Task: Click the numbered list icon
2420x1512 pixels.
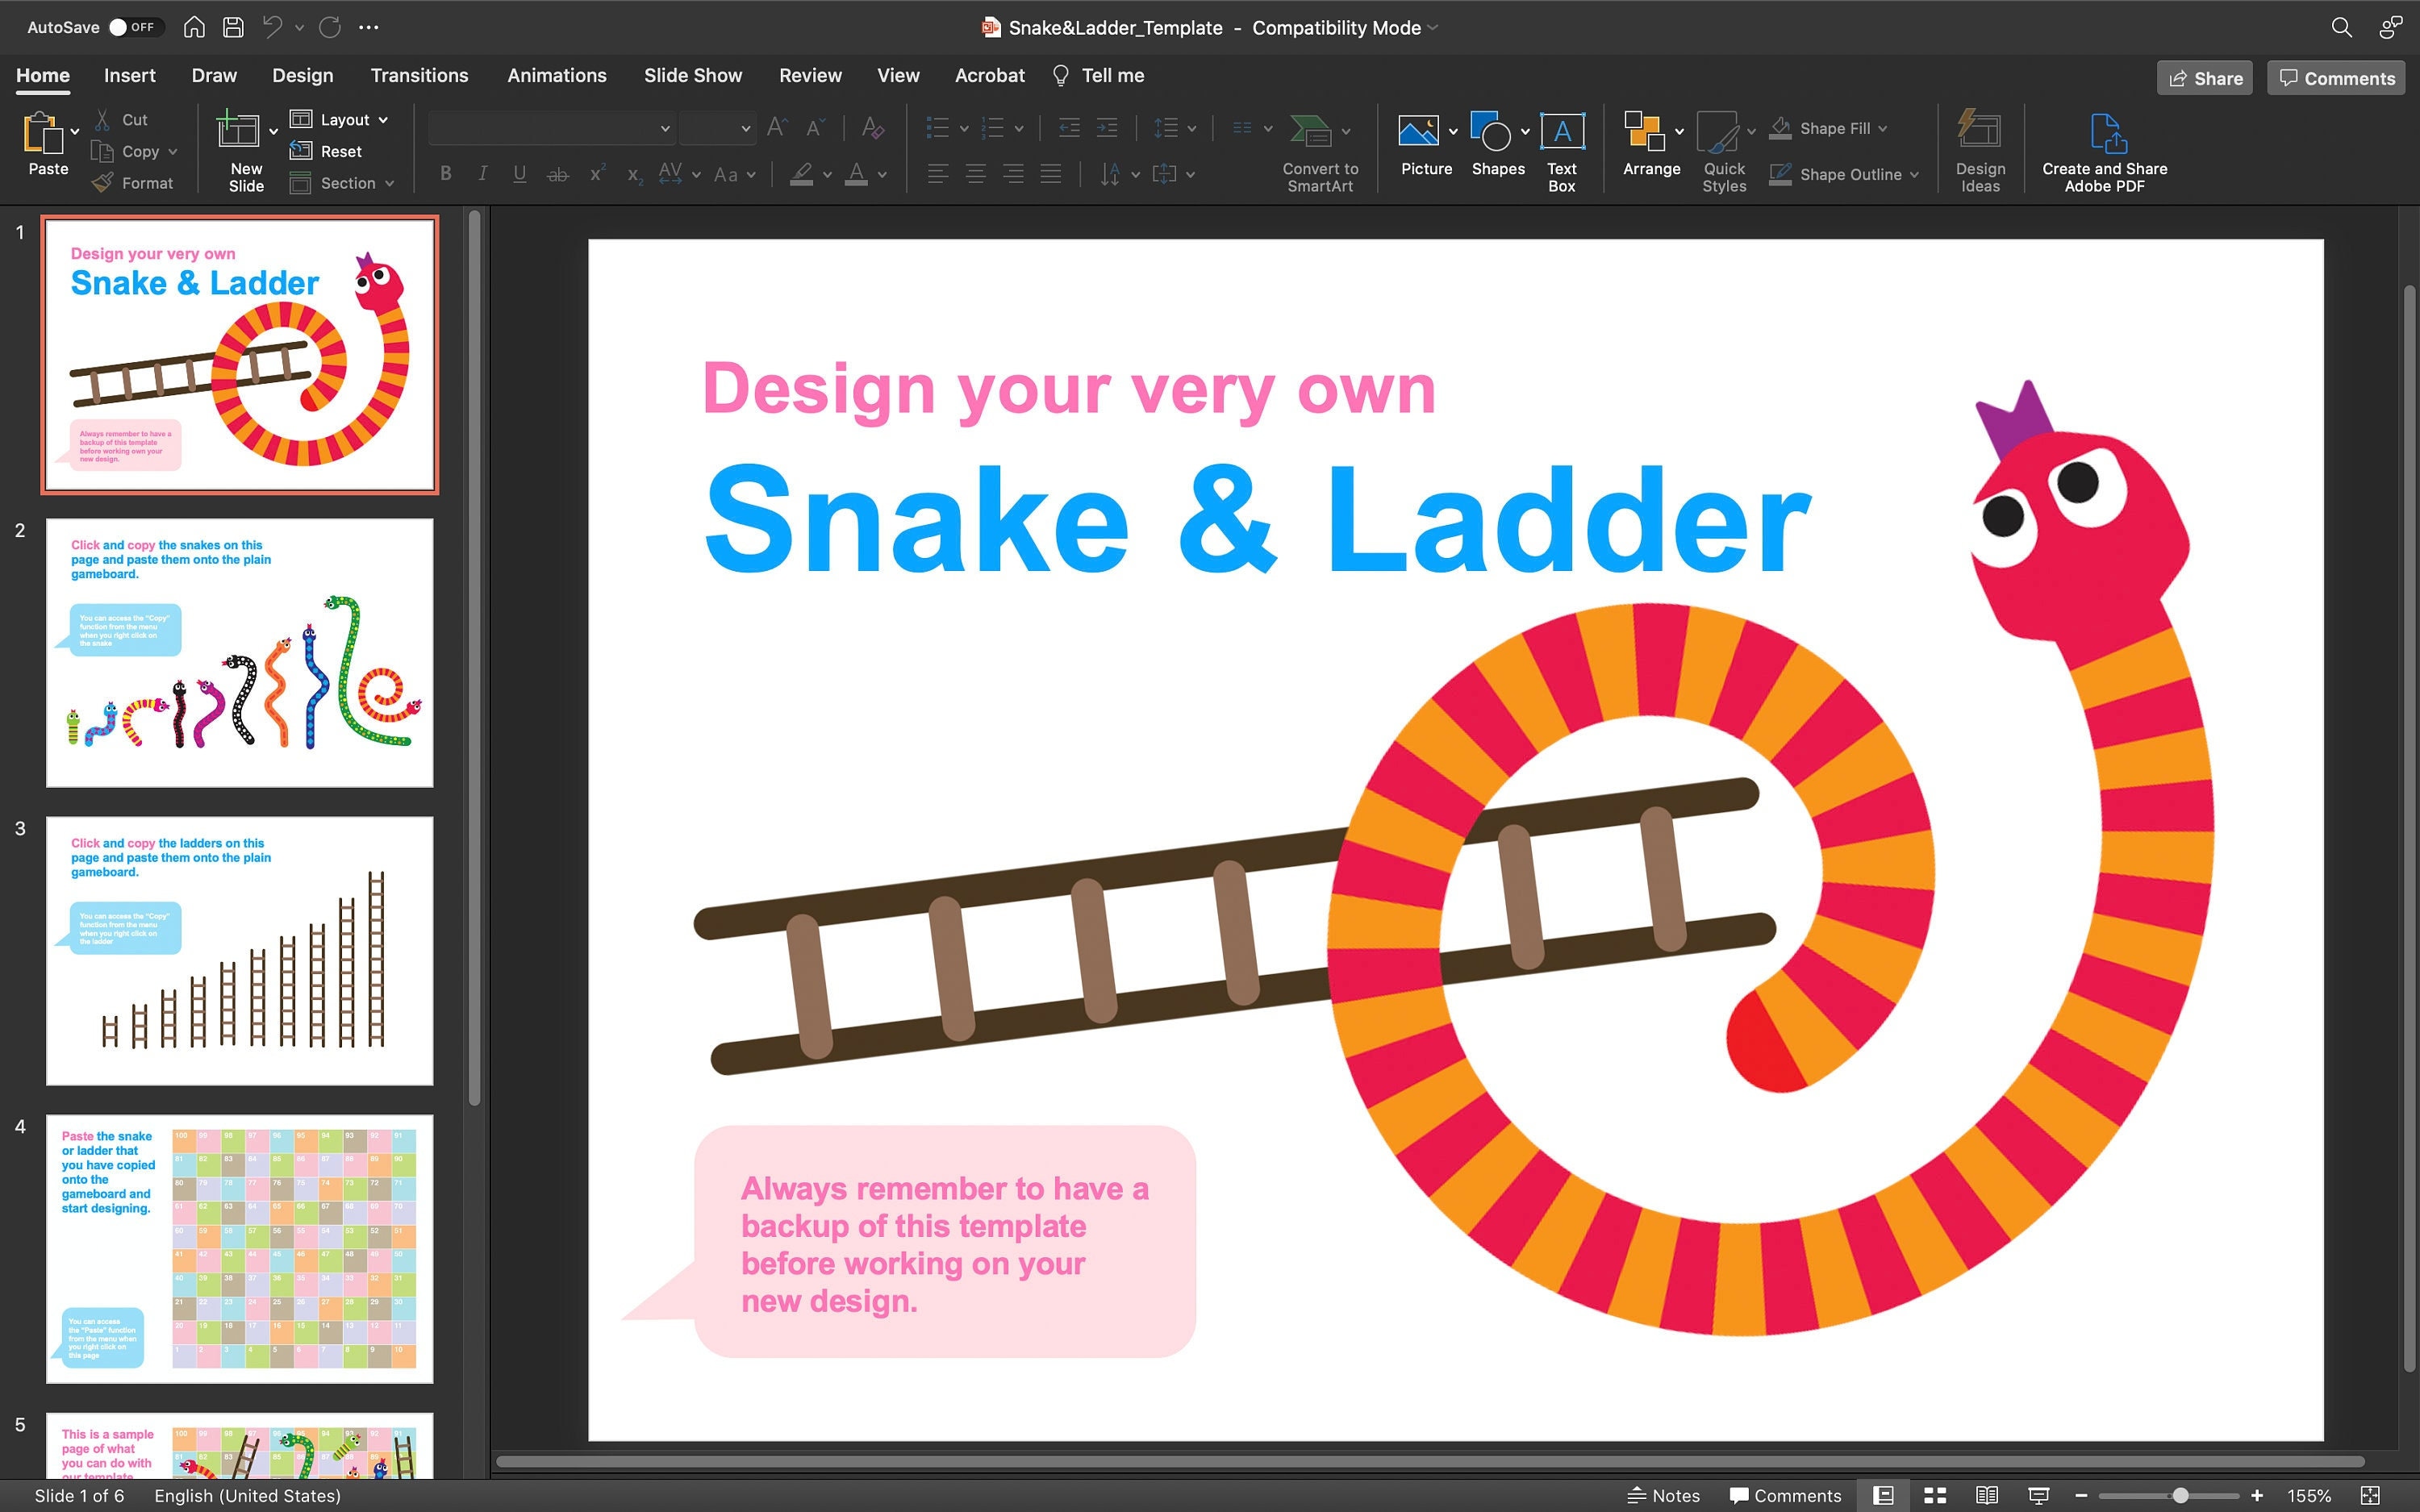Action: click(x=993, y=128)
